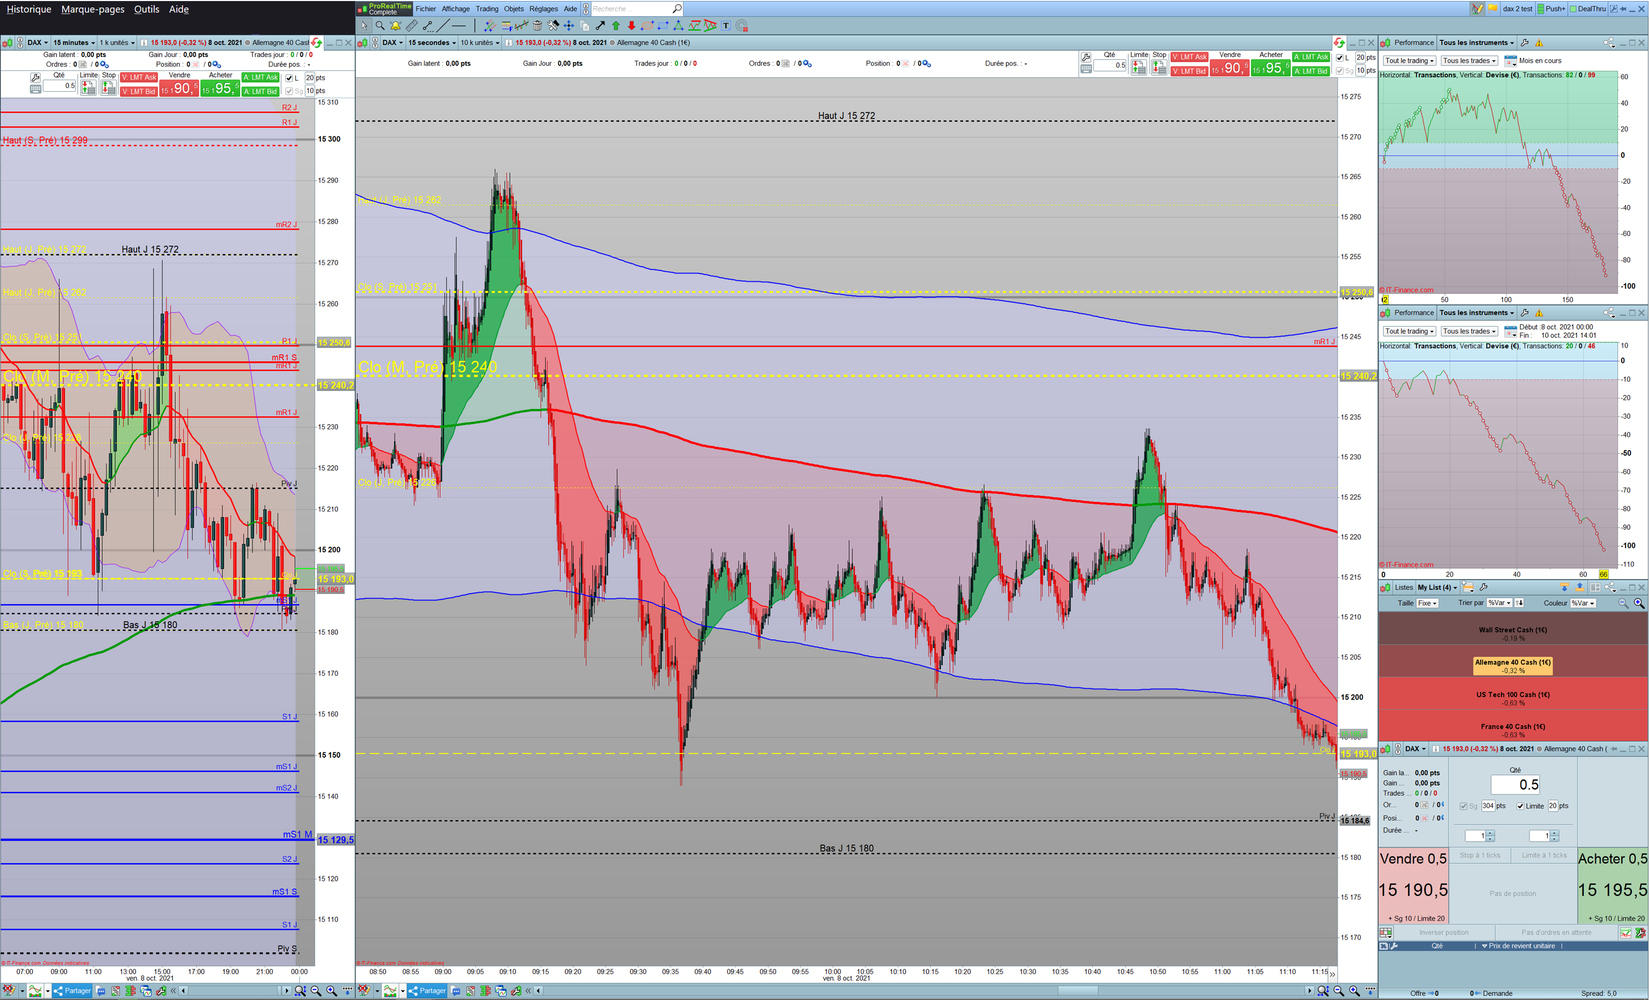Screen dimensions: 1649x1000
Task: Open the 15 secondes timeframe dropdown
Action: click(431, 43)
